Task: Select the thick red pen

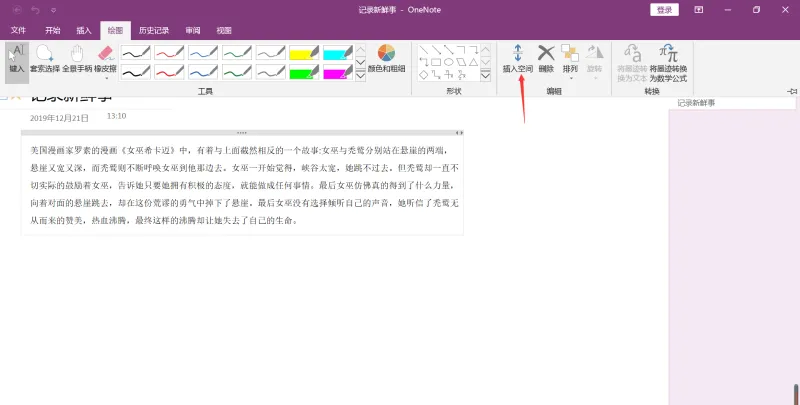Action: (169, 72)
